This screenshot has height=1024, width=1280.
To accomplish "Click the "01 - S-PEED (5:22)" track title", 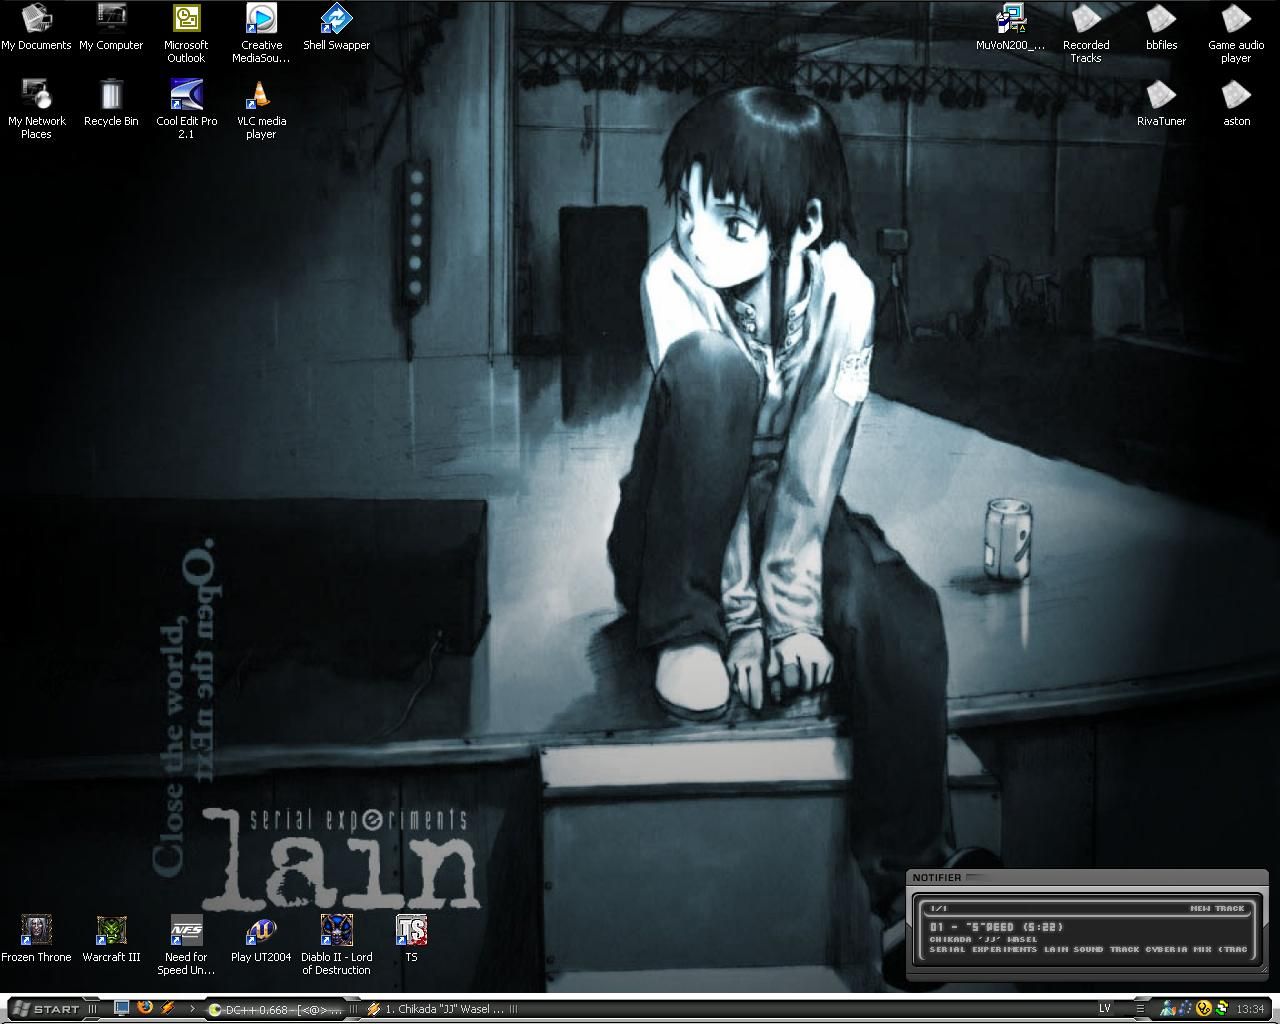I will click(x=996, y=927).
